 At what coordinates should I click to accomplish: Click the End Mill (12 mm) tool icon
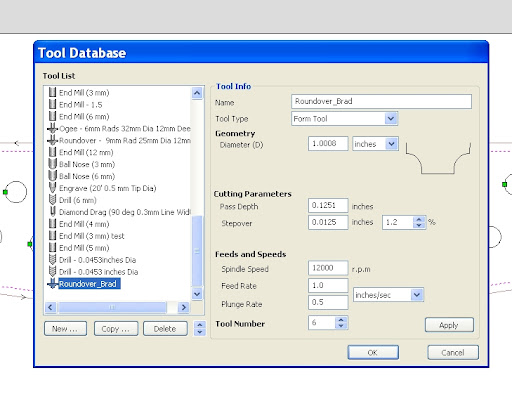point(52,152)
